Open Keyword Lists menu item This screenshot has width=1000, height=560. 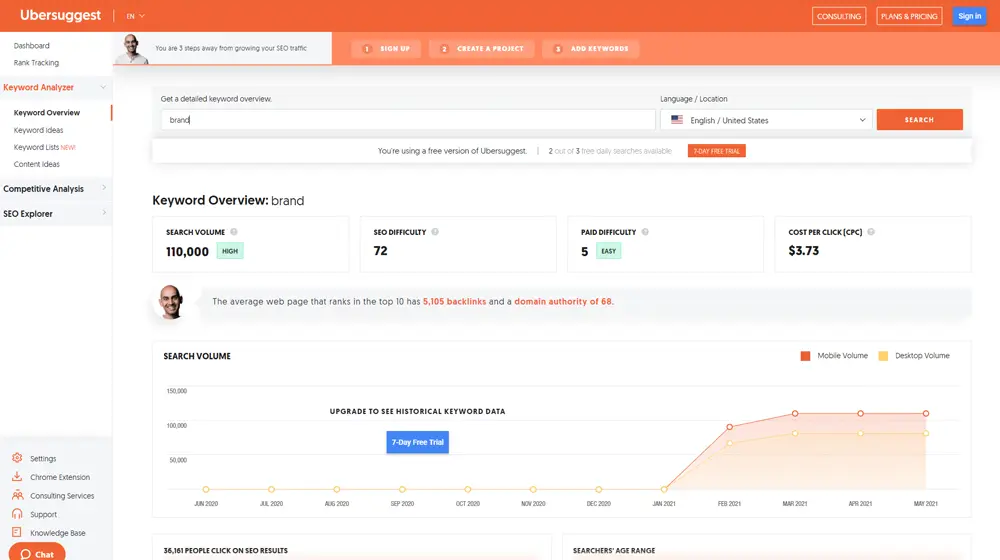[44, 147]
